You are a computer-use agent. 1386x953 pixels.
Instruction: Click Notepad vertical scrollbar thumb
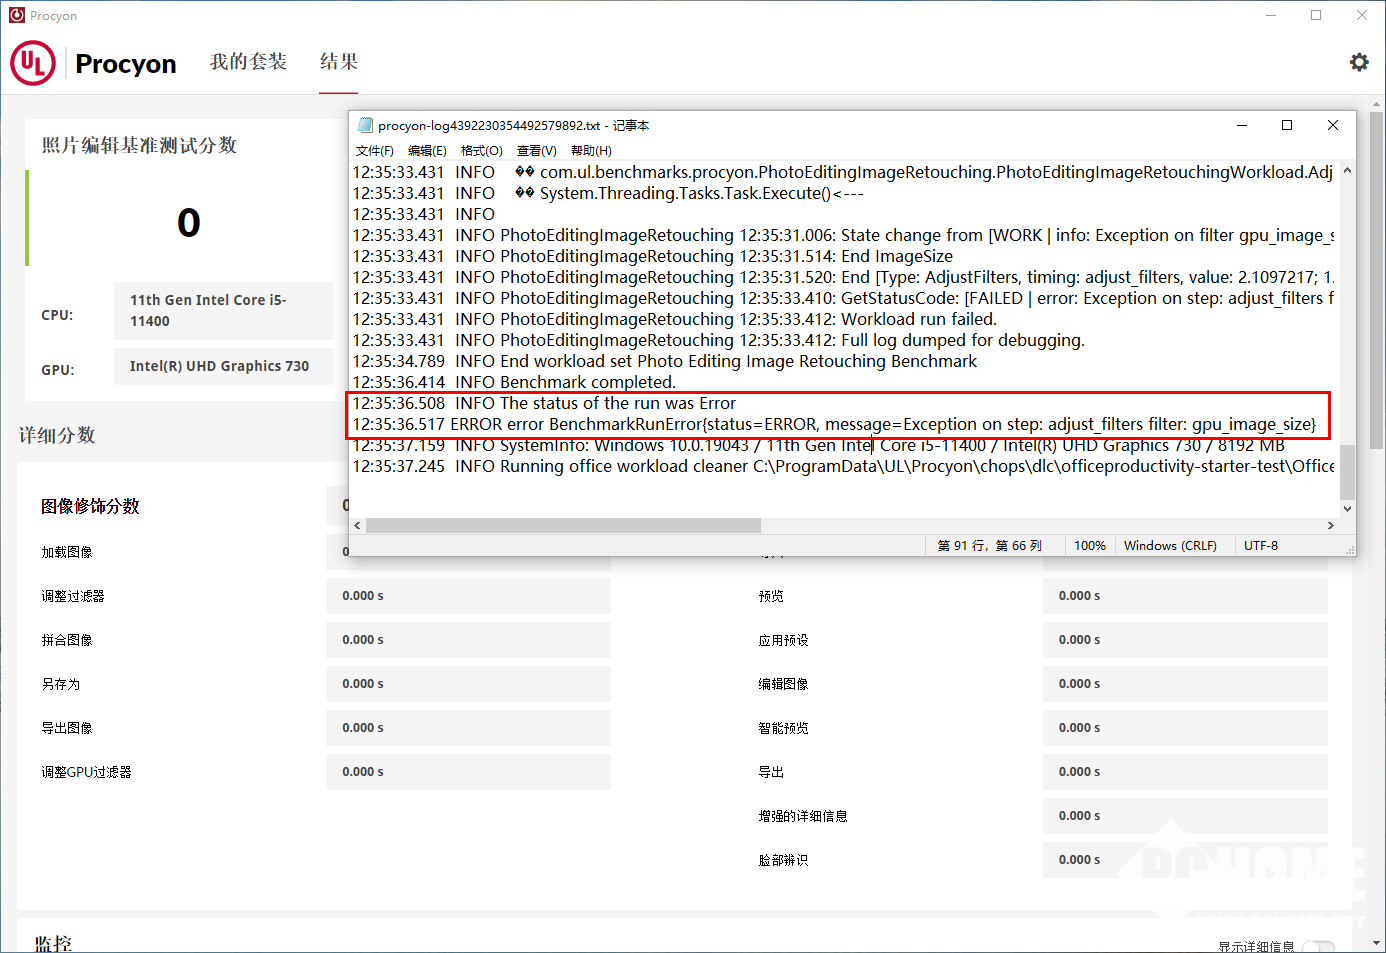tap(1347, 471)
